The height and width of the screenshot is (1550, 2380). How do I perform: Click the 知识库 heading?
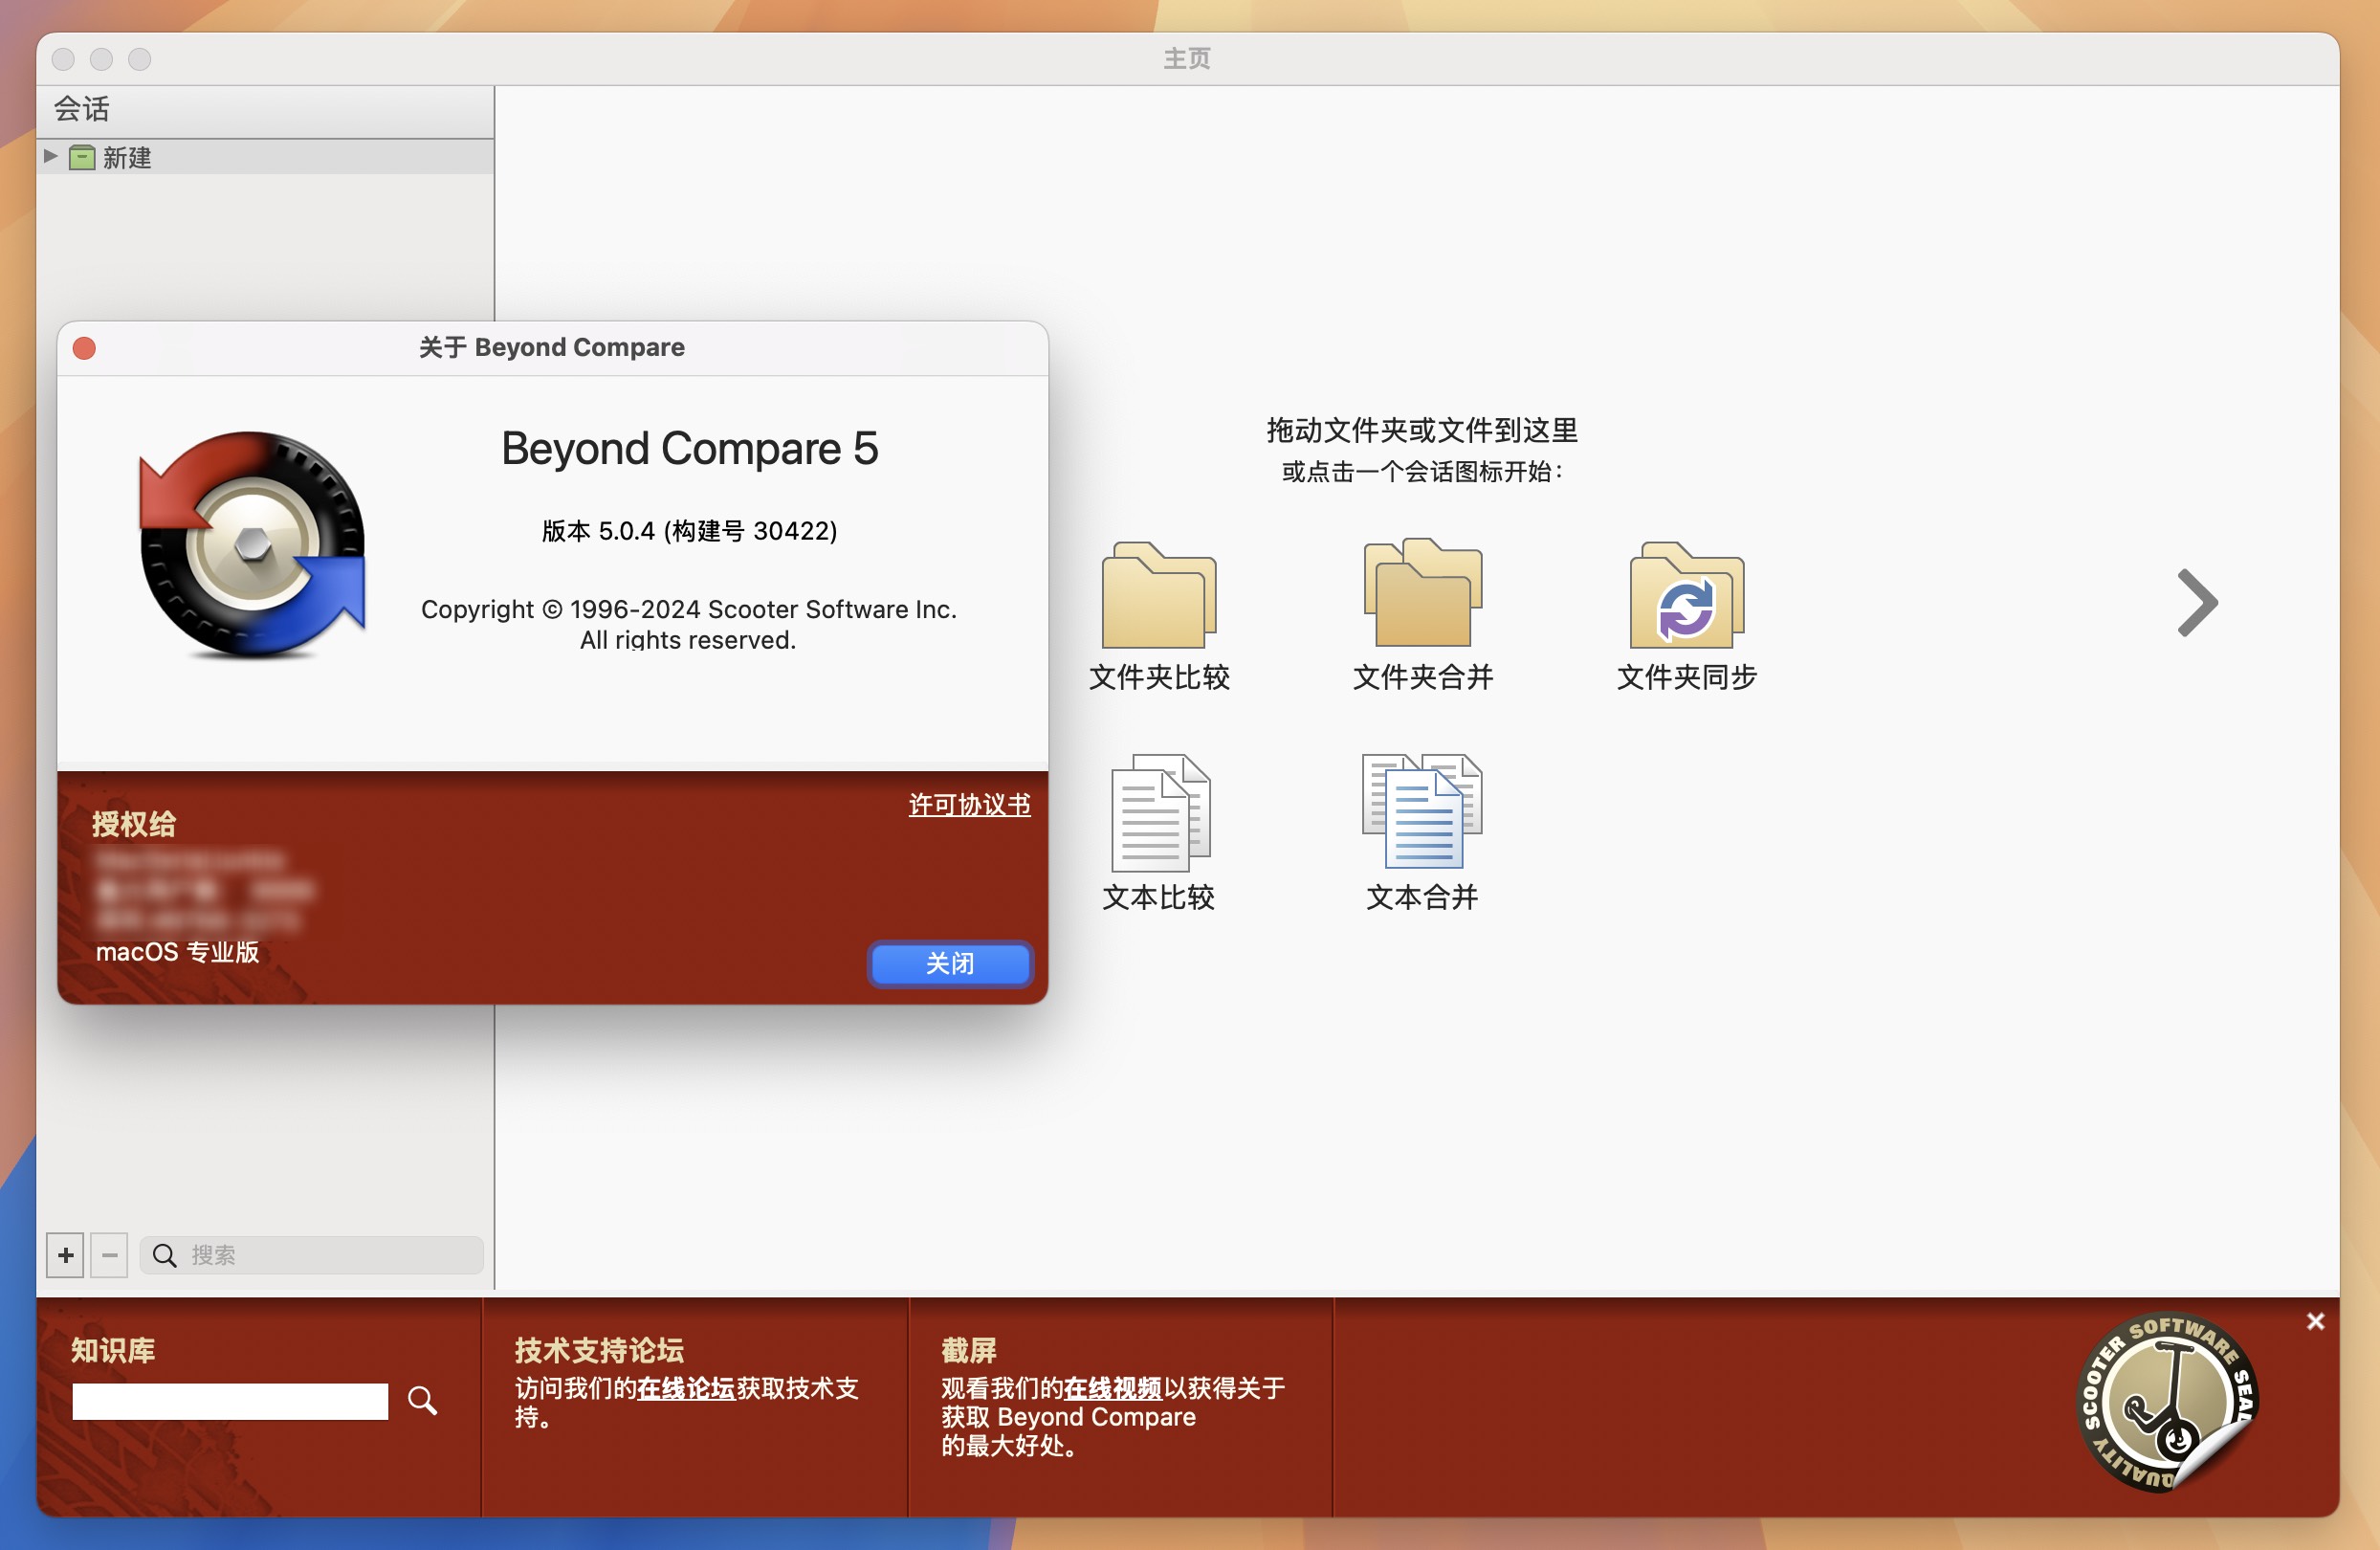pos(113,1350)
